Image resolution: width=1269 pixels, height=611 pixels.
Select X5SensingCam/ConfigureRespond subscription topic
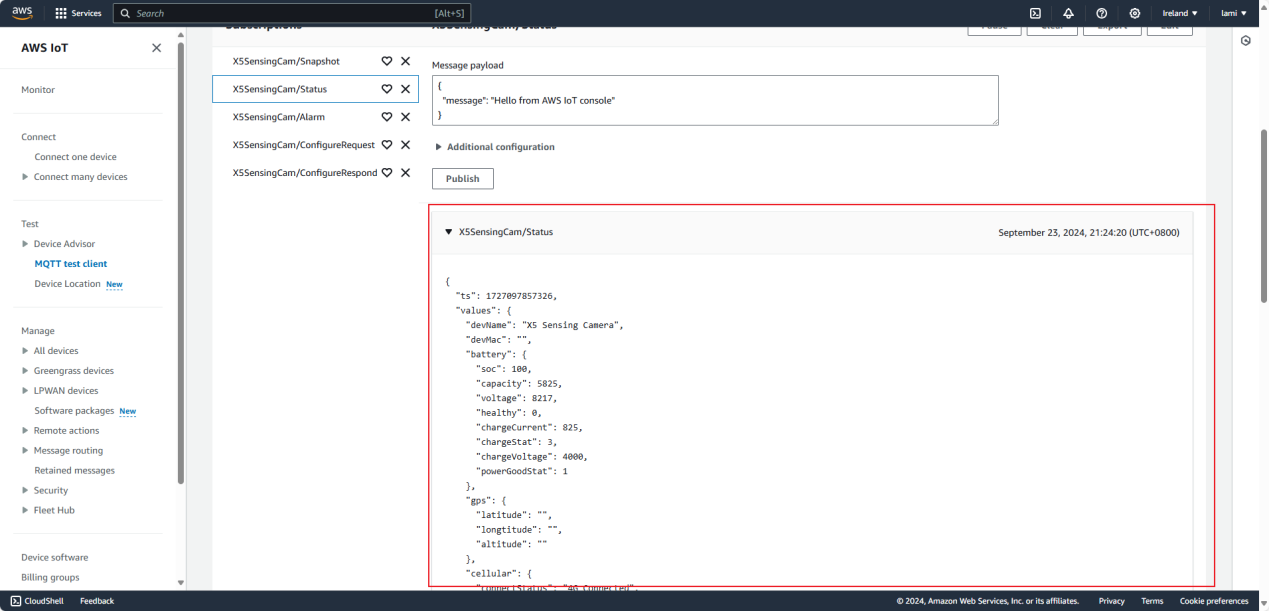305,173
